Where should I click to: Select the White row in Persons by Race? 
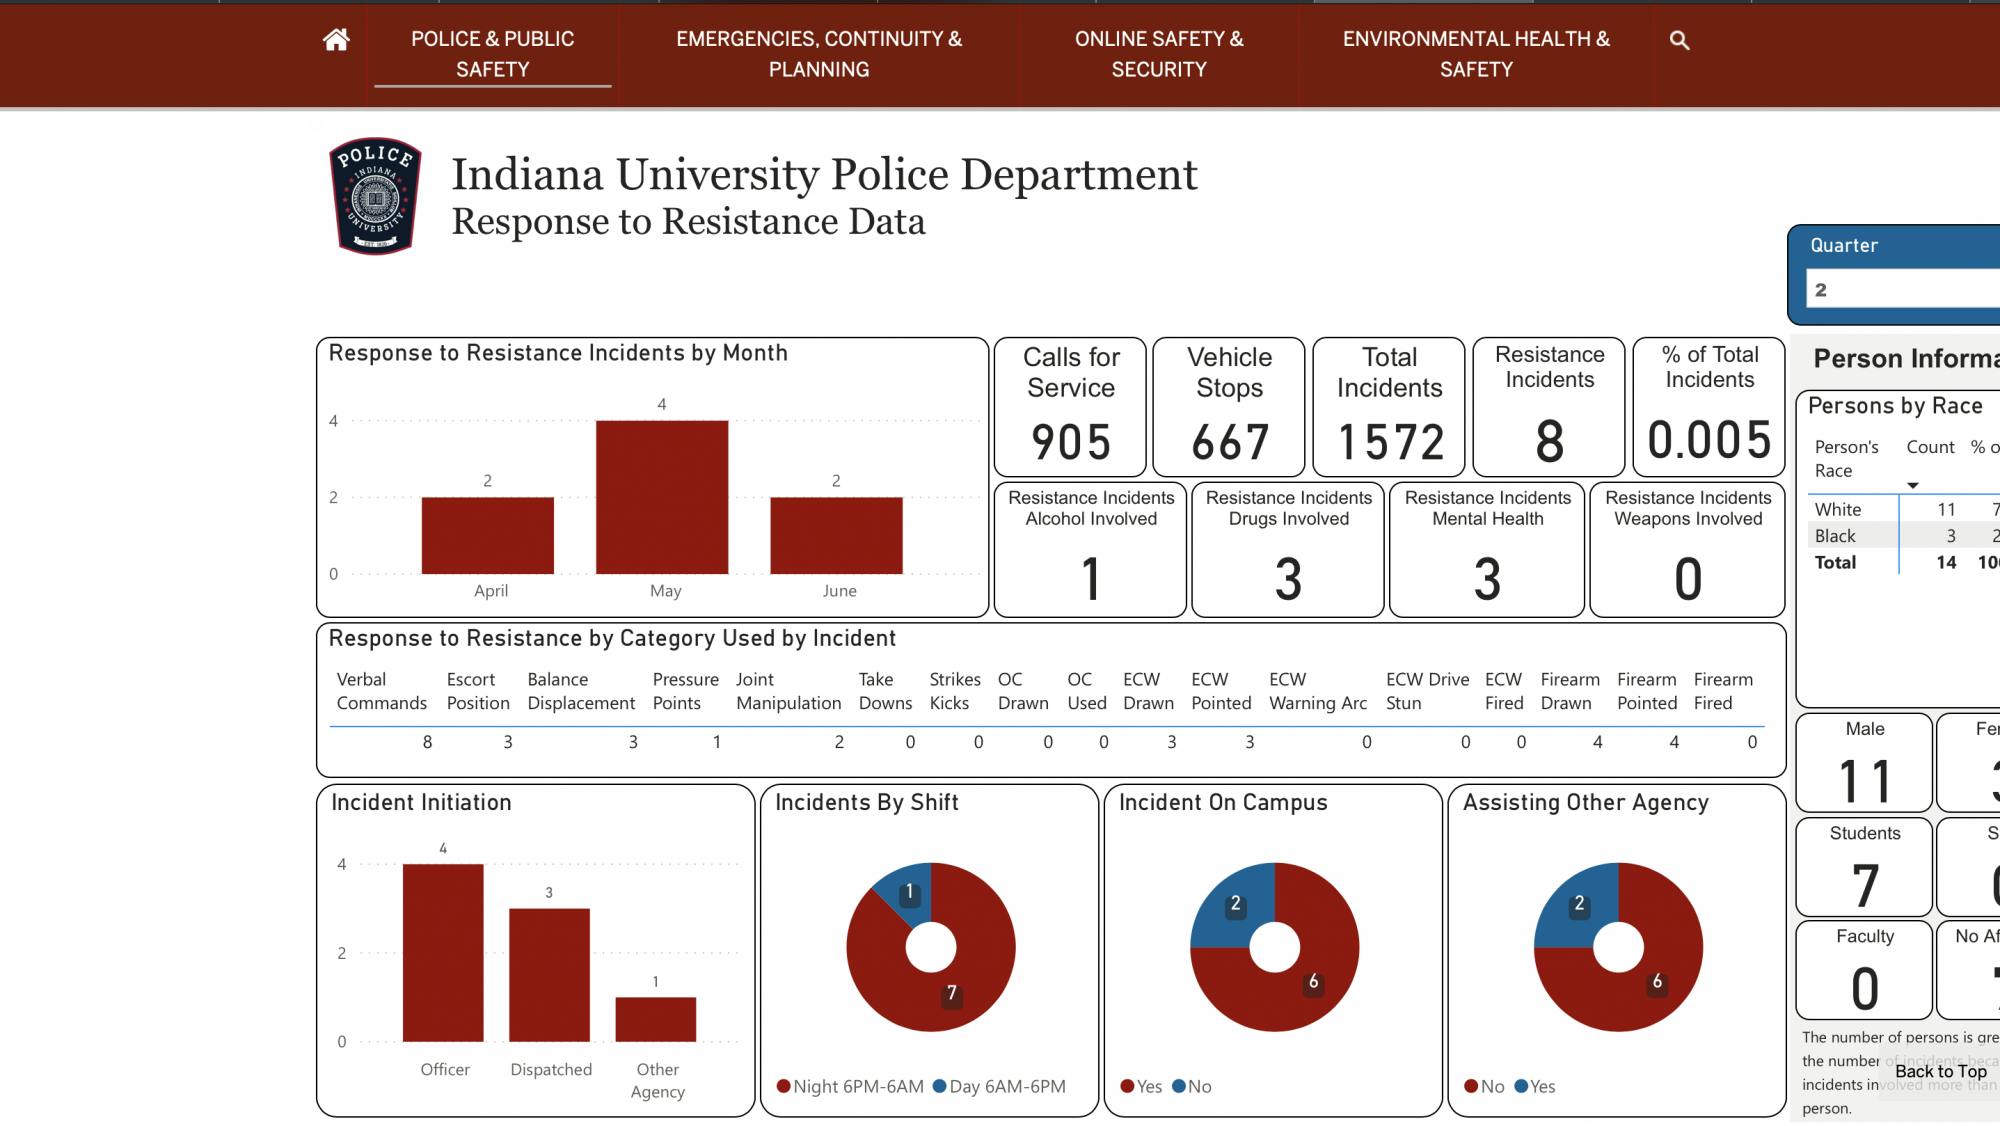pos(1838,509)
